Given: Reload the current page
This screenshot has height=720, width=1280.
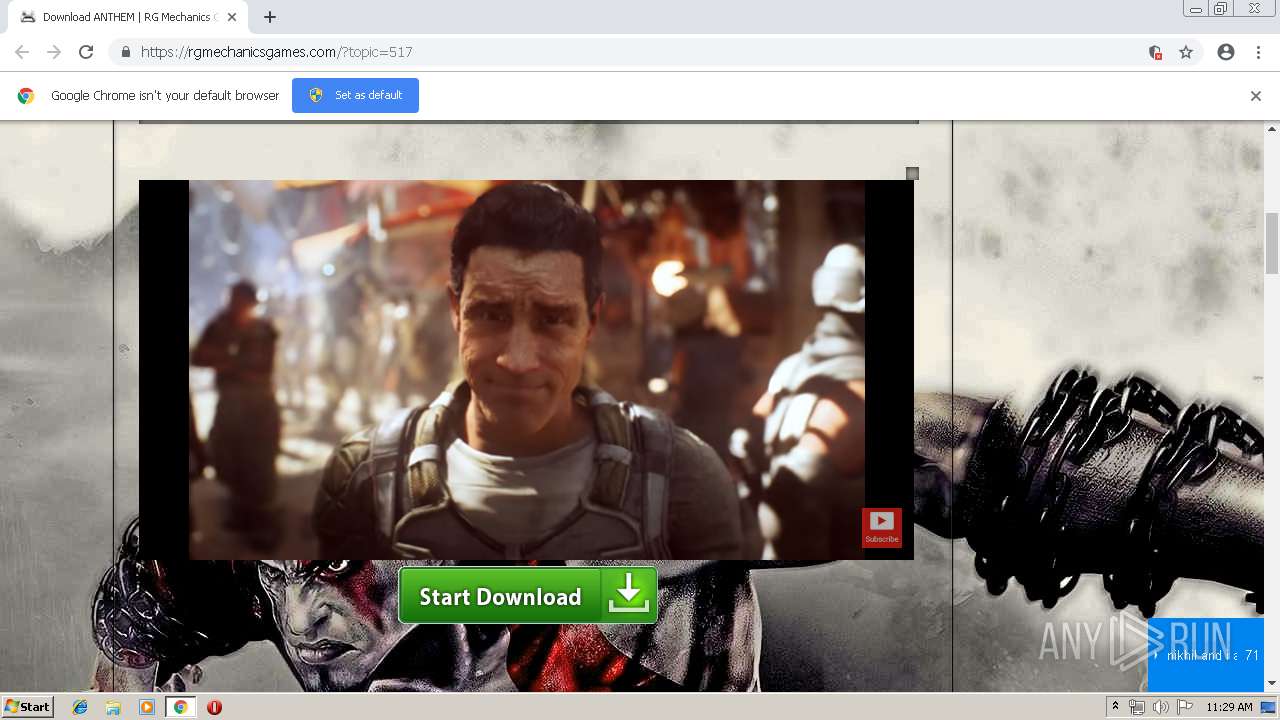Looking at the screenshot, I should [86, 52].
